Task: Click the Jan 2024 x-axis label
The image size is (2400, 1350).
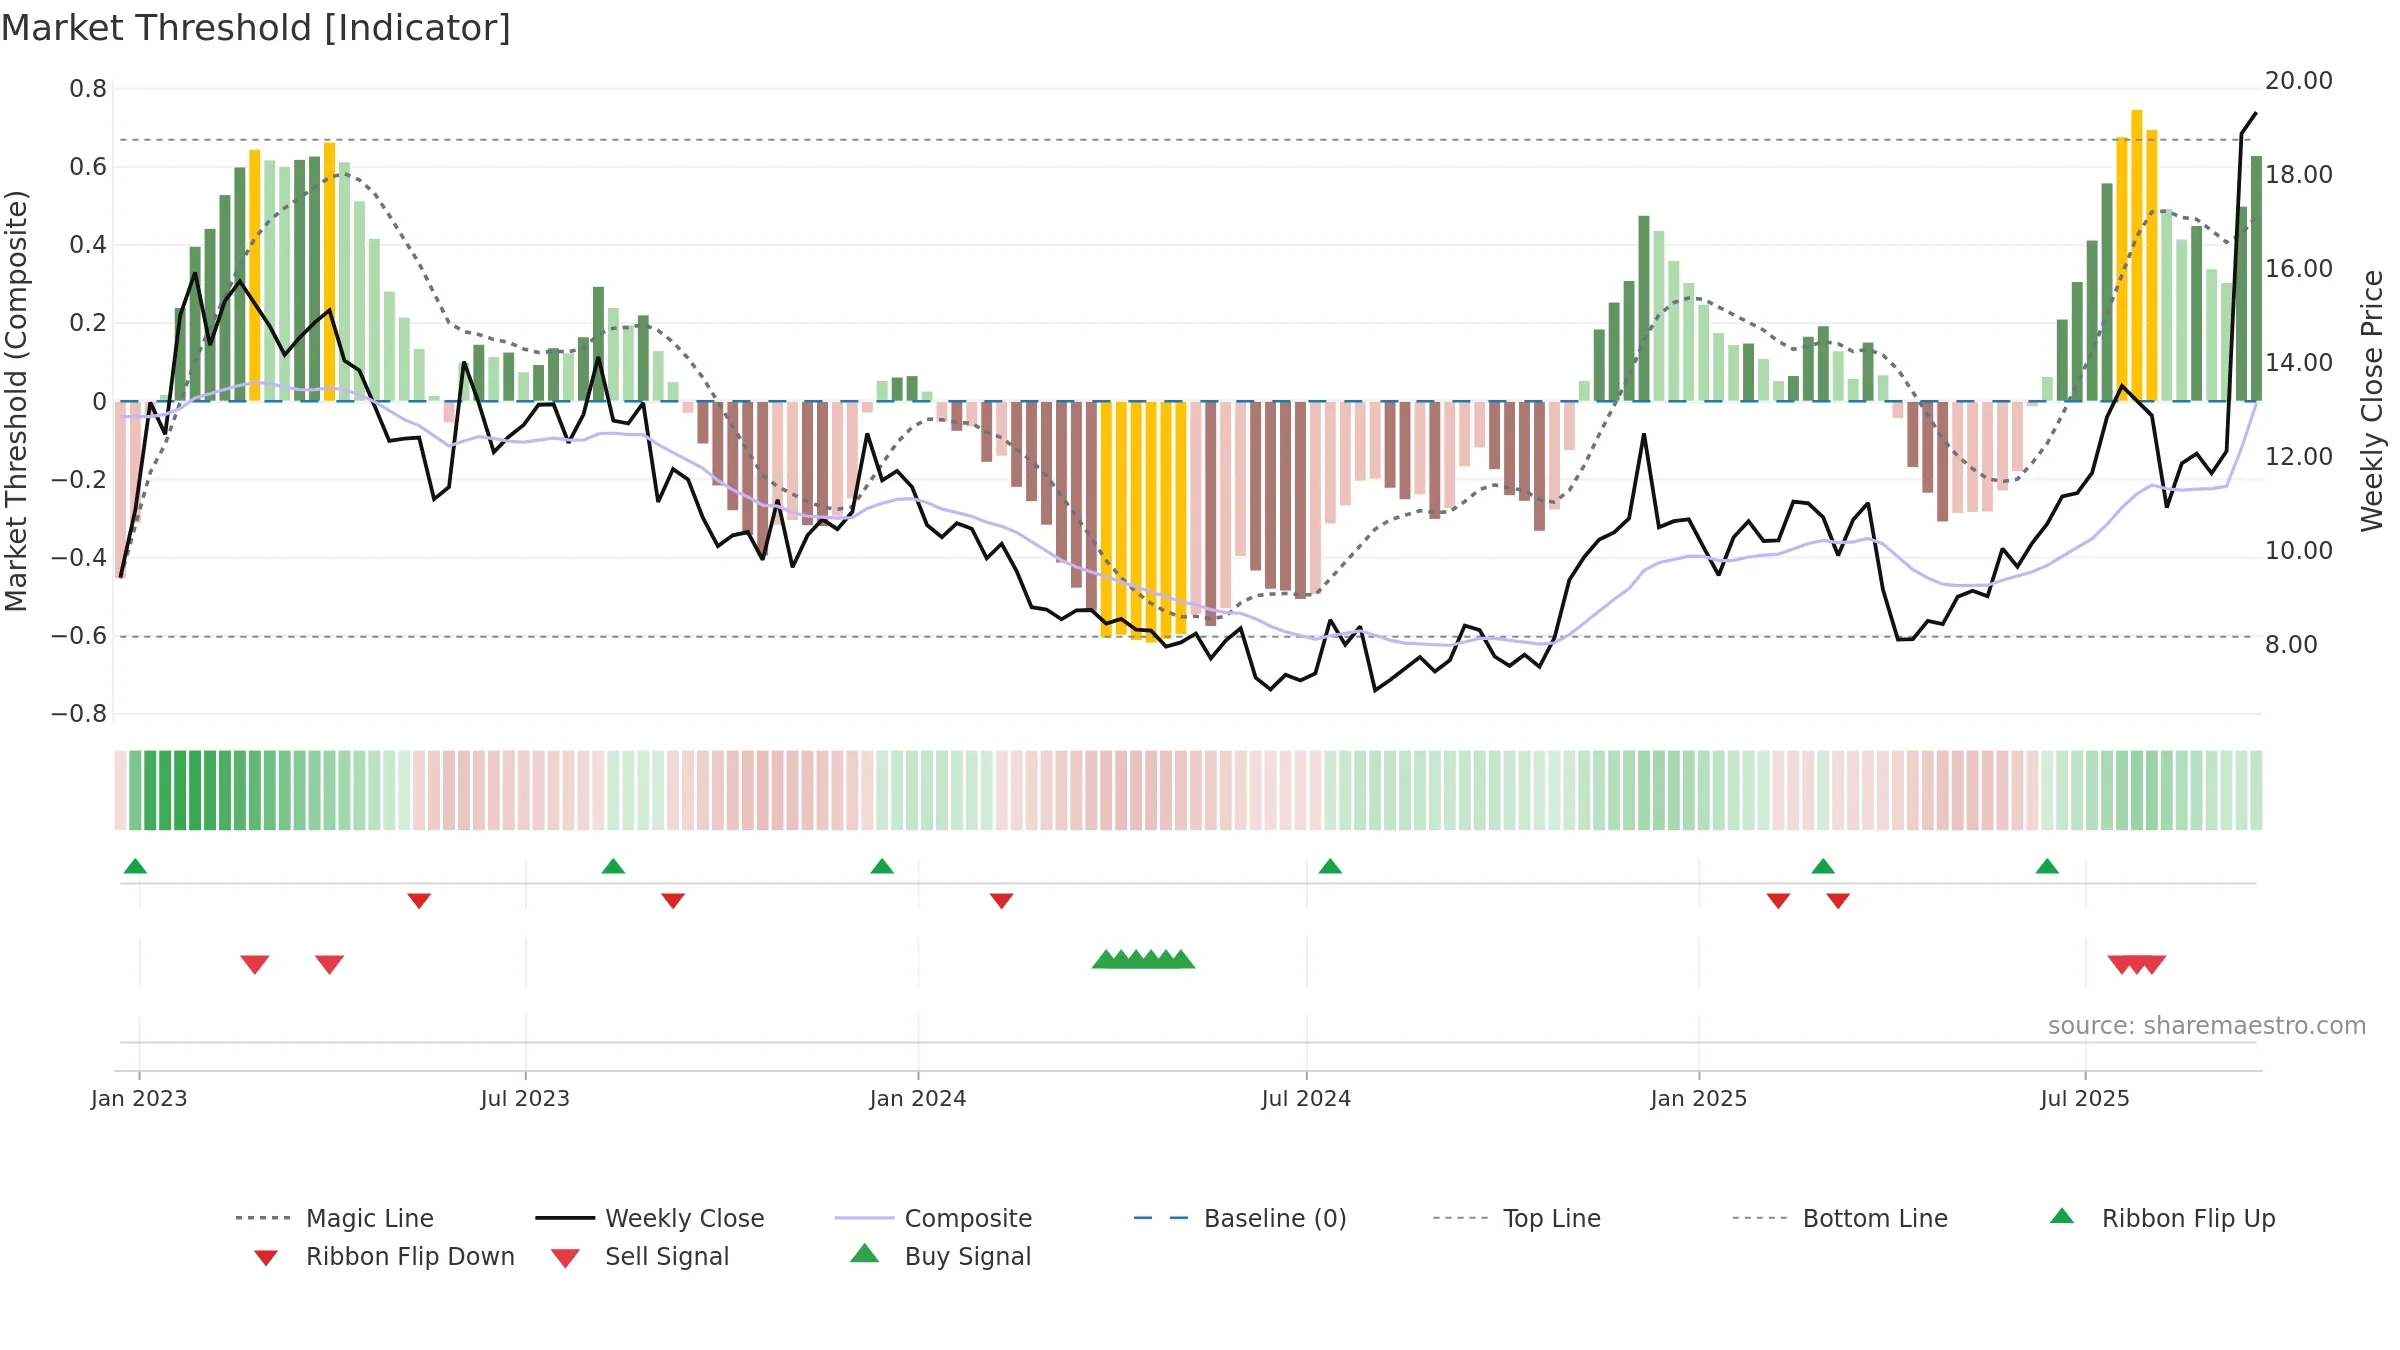Action: click(x=918, y=1099)
